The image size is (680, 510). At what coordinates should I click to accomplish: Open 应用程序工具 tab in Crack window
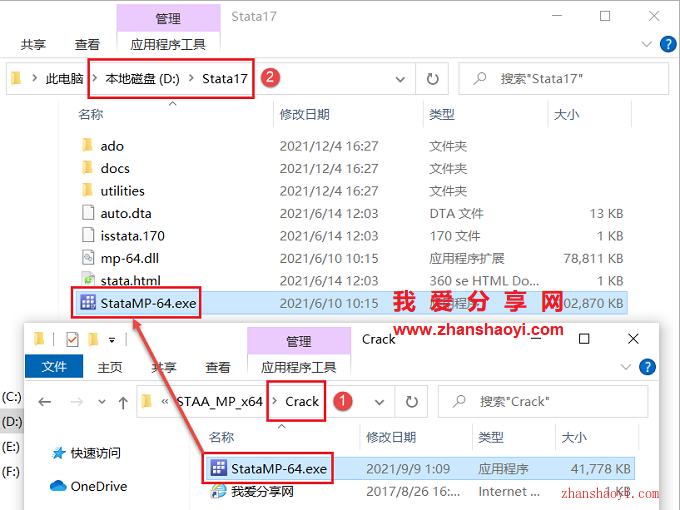point(298,367)
